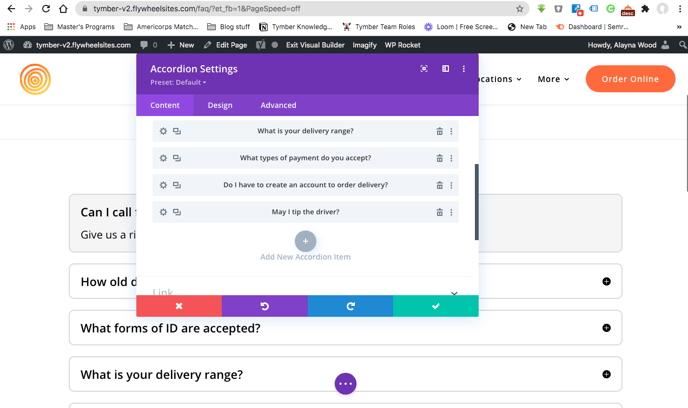Undo last accordion change
Screen dimensions: 688x408
tap(265, 306)
